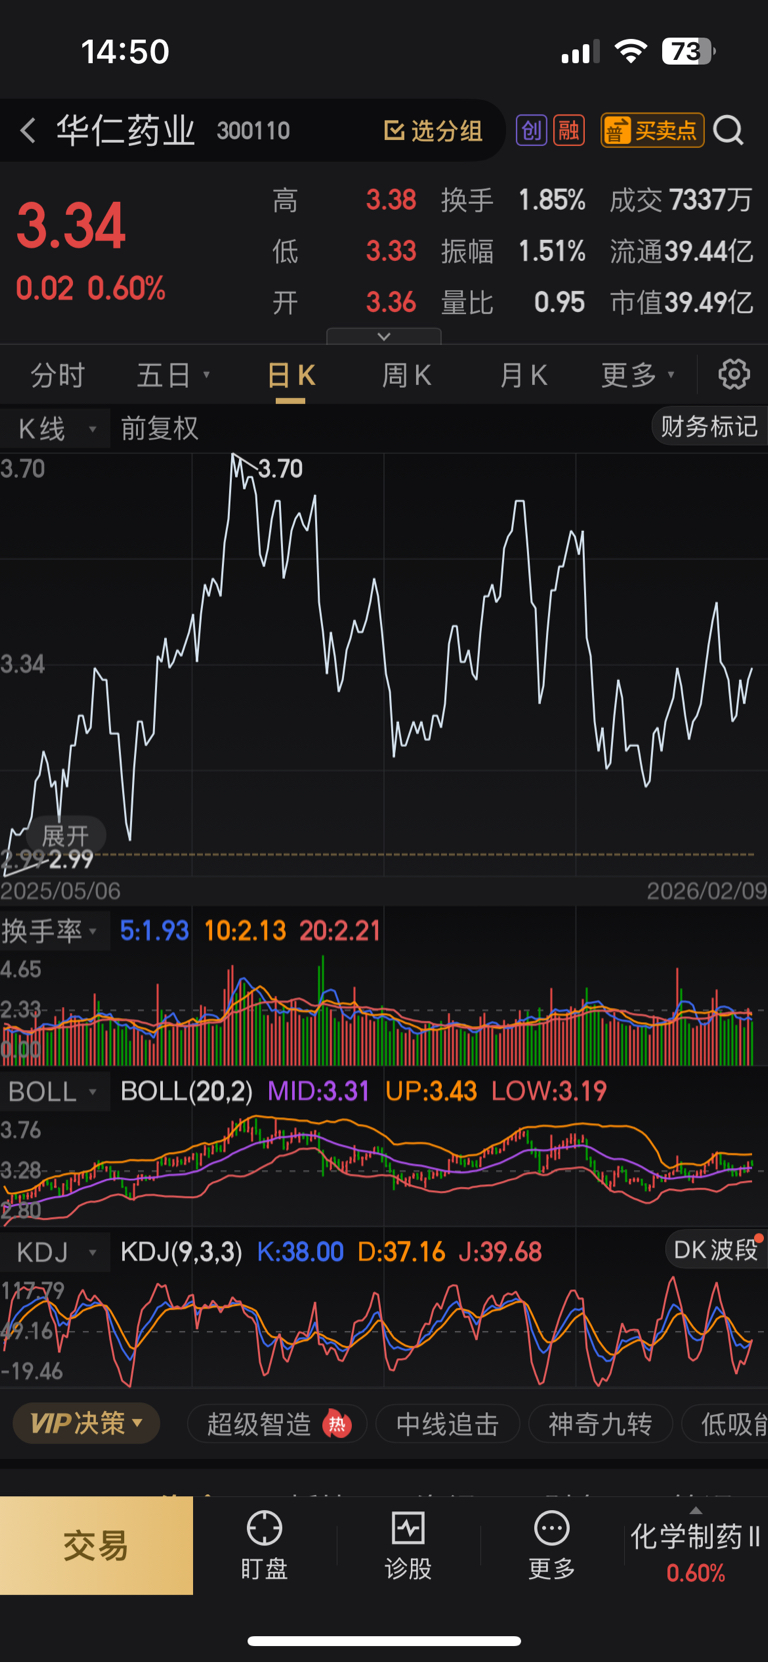Select 神奇九转 strategy chip
Viewport: 768px width, 1663px height.
click(600, 1424)
